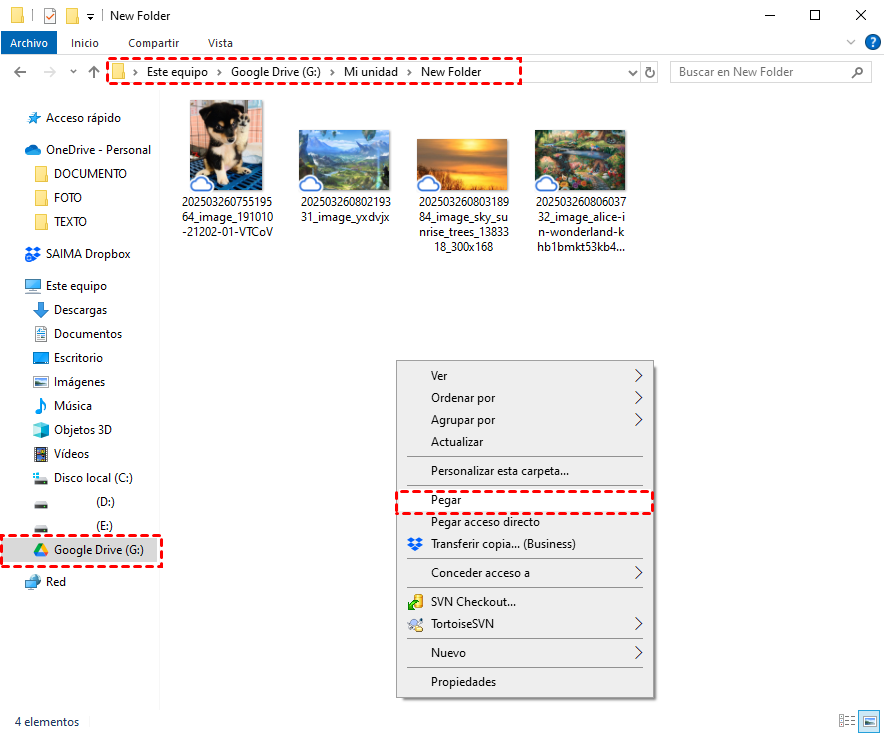Expand the ribbon with the chevron

(x=851, y=42)
